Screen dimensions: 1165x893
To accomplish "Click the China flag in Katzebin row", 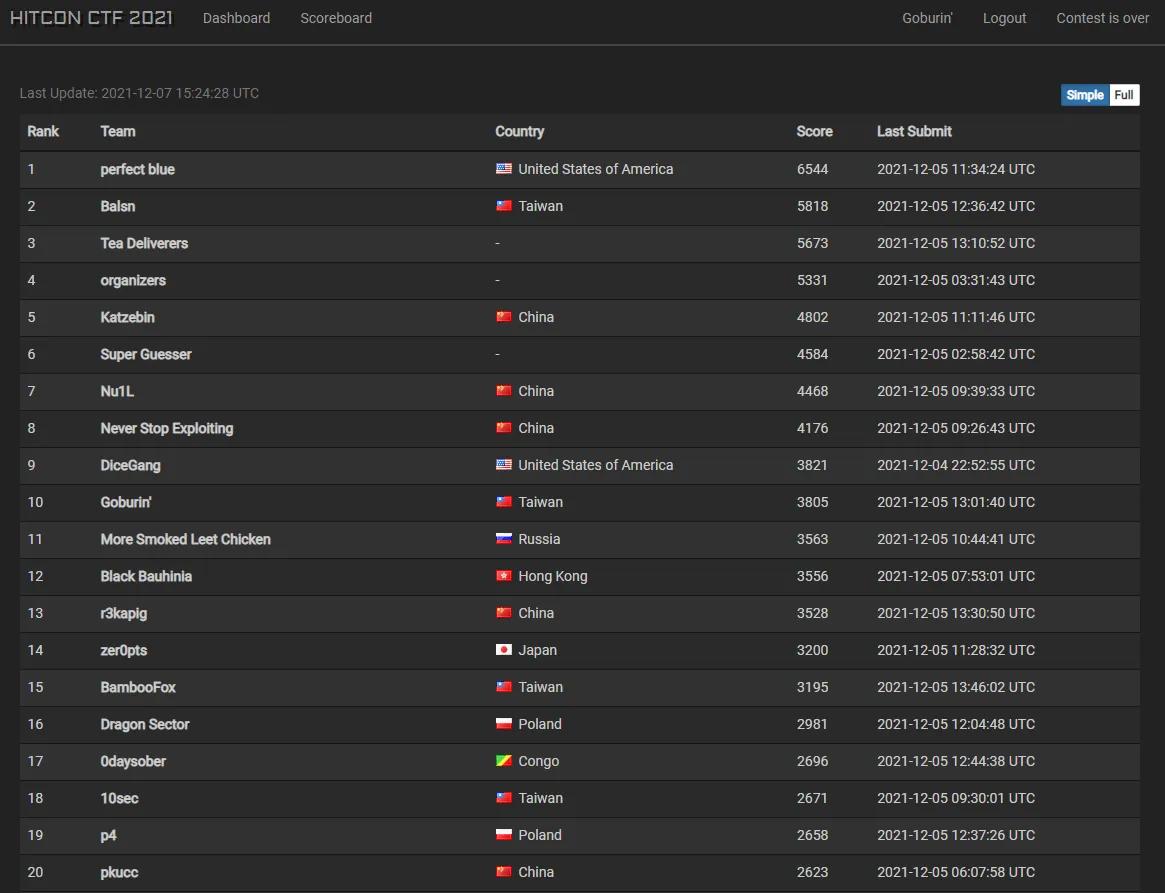I will 504,317.
